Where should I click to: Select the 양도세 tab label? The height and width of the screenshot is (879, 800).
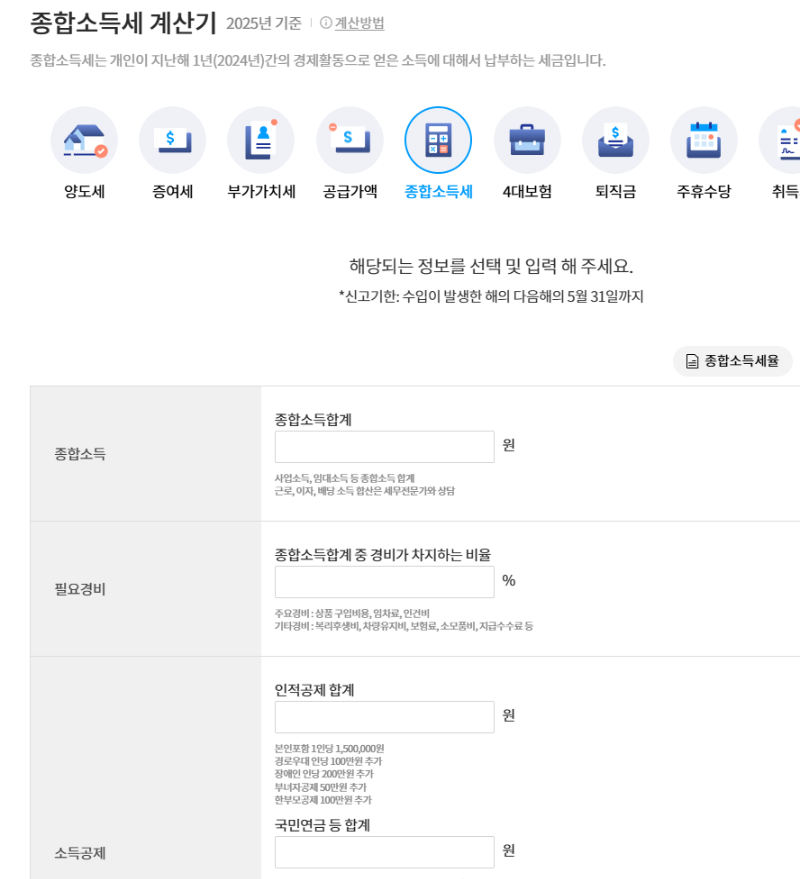pos(84,191)
